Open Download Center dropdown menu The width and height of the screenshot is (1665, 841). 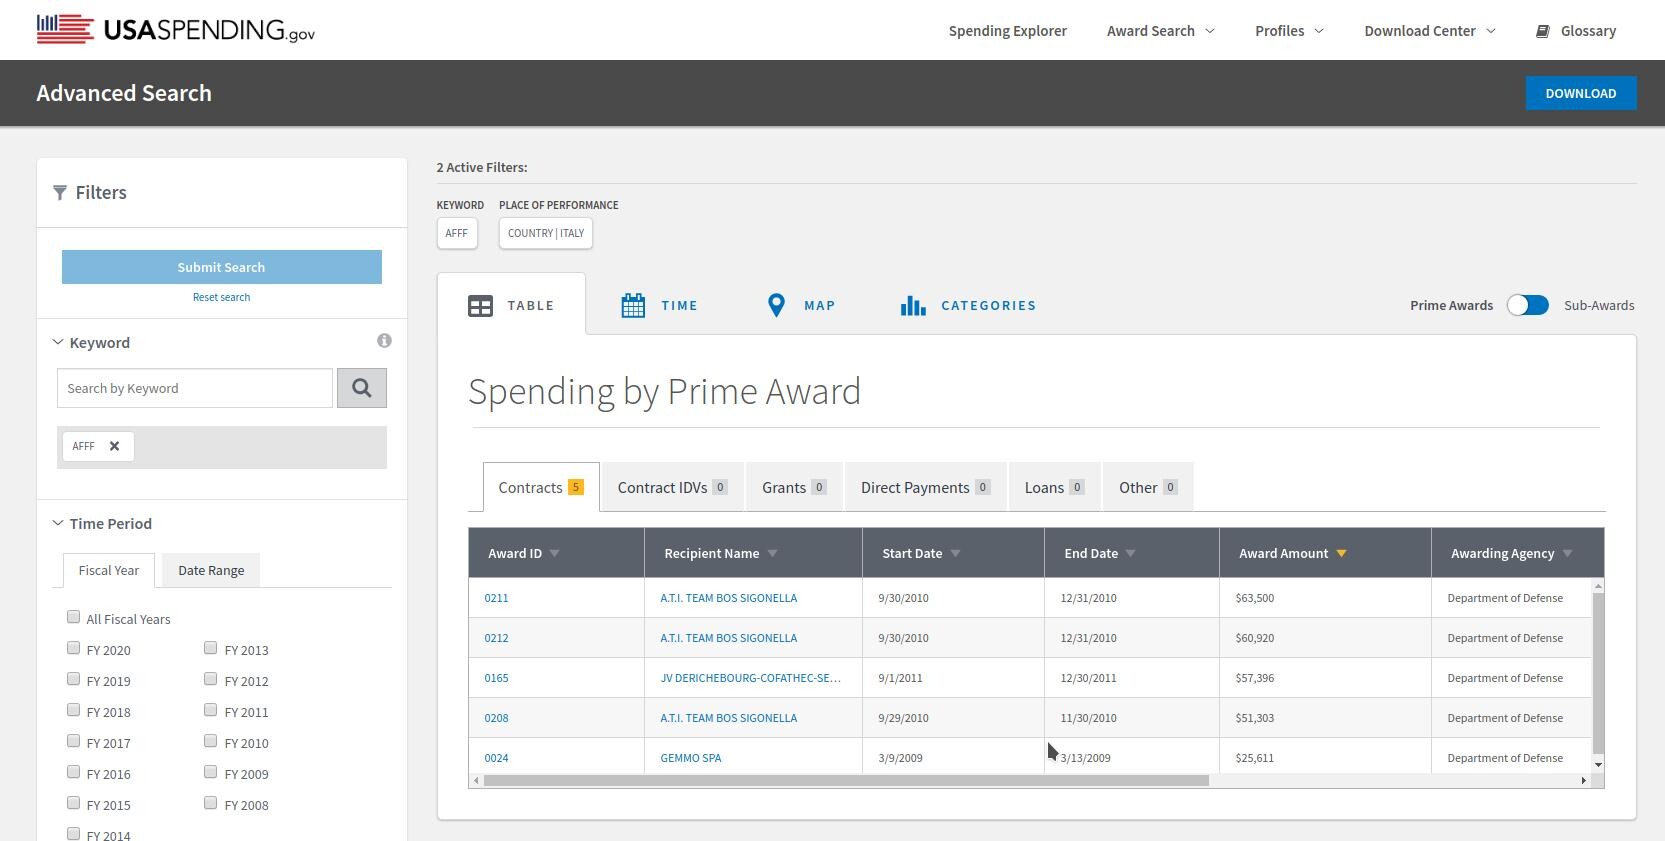pyautogui.click(x=1430, y=31)
